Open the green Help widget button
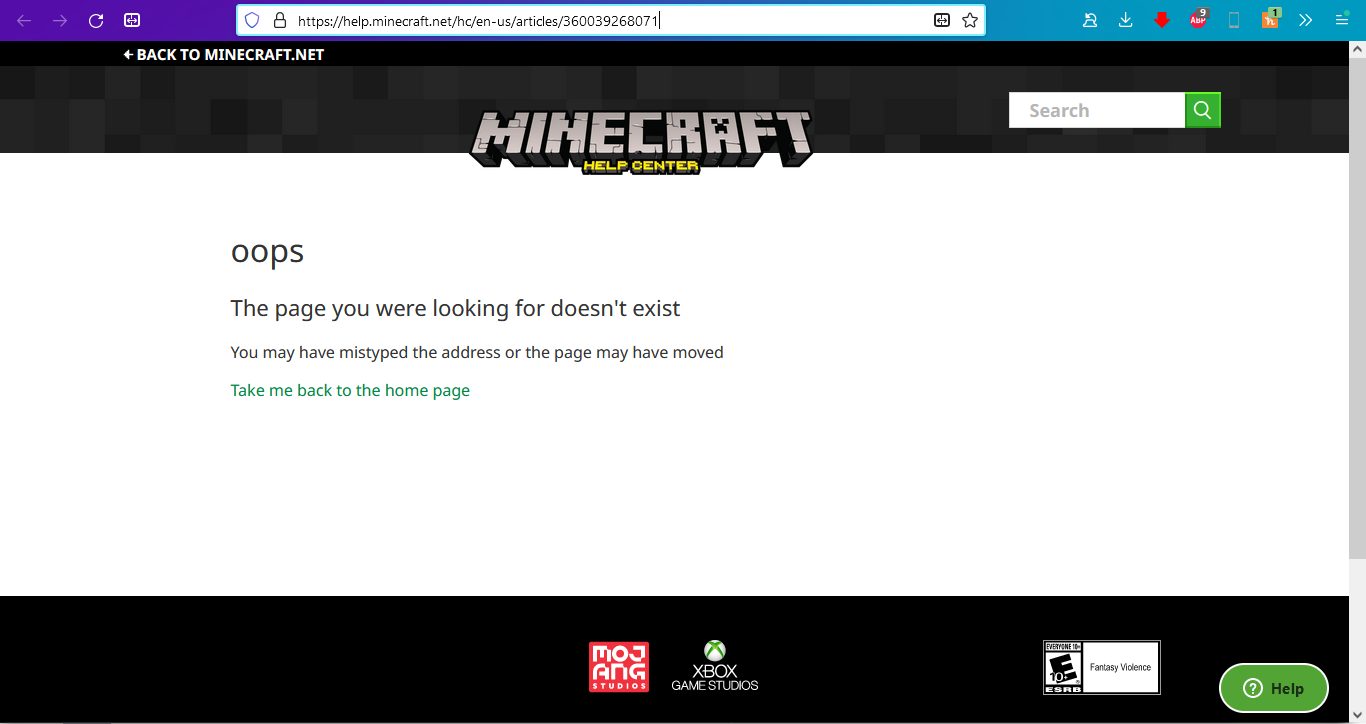This screenshot has height=724, width=1366. pyautogui.click(x=1274, y=688)
